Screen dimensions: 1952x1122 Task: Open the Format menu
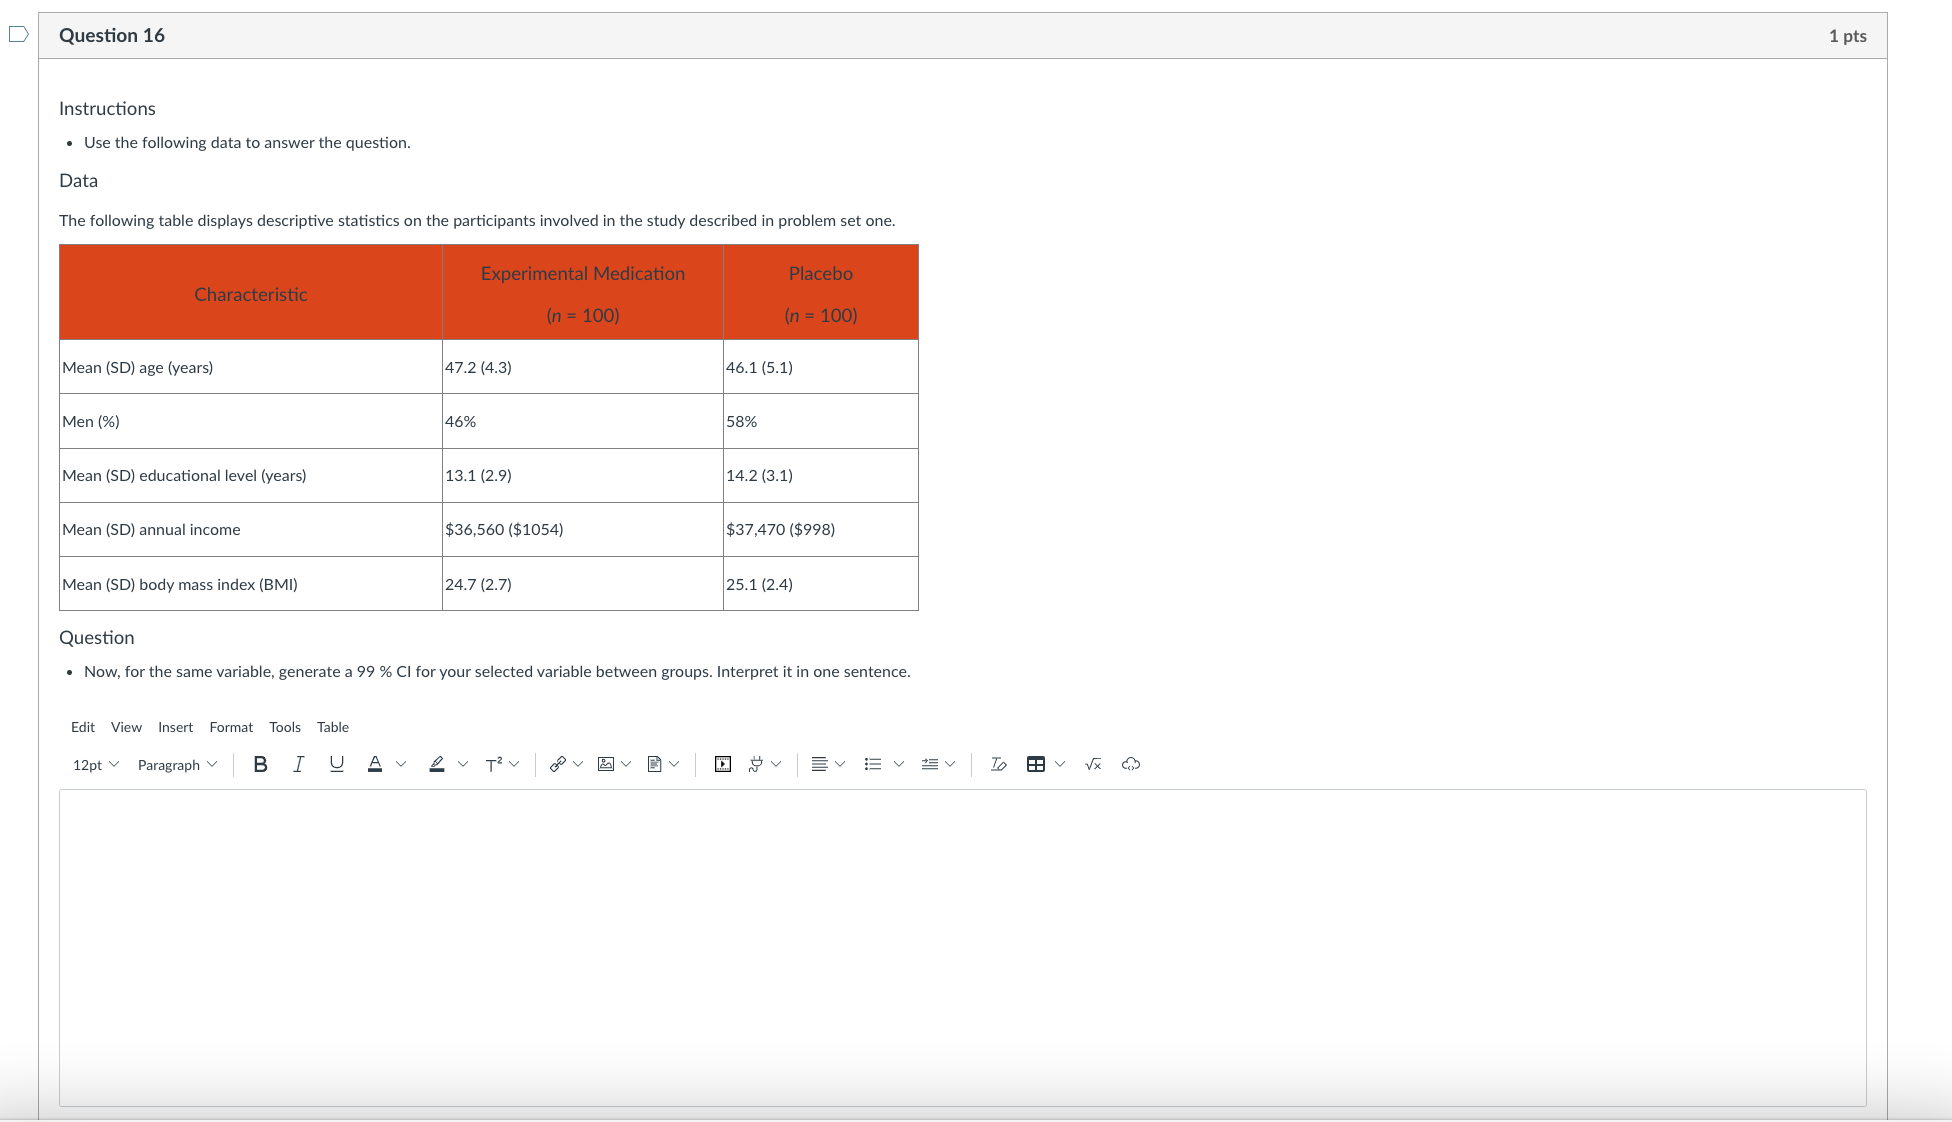(231, 727)
